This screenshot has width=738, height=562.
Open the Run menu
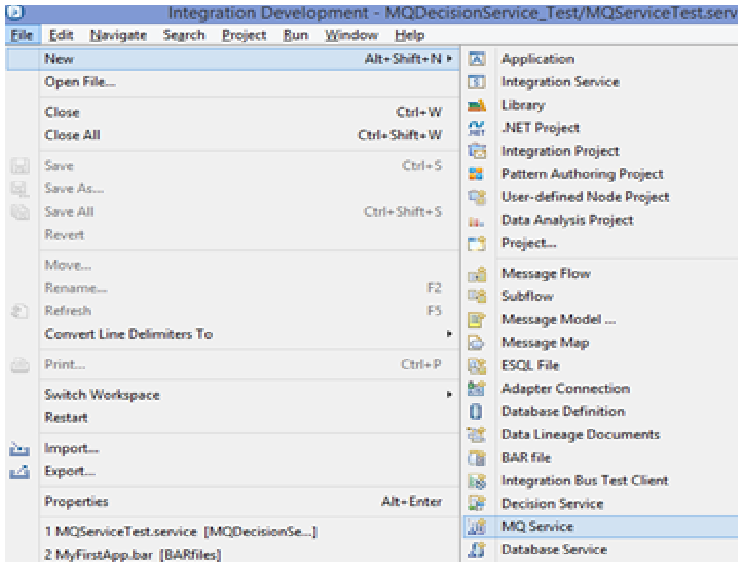[296, 35]
